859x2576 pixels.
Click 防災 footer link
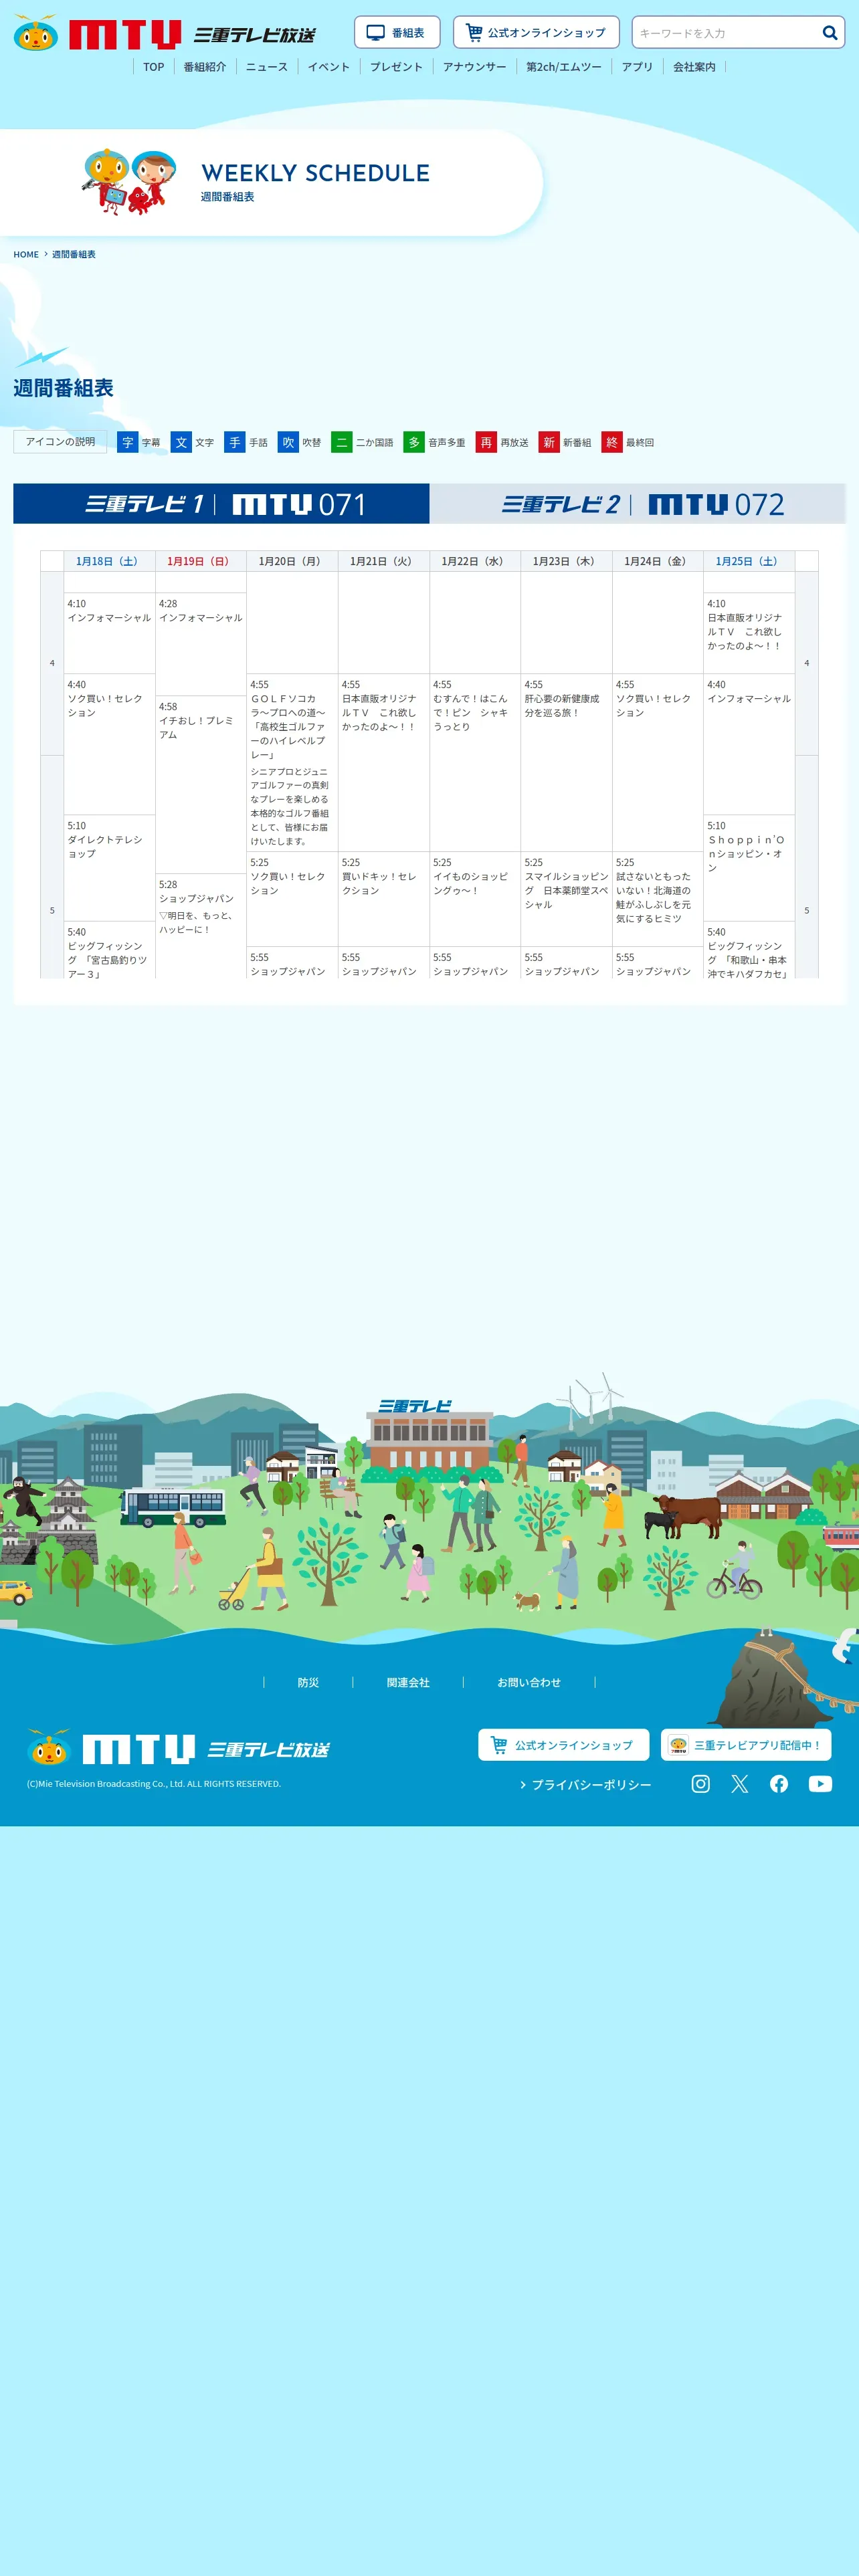[308, 1683]
